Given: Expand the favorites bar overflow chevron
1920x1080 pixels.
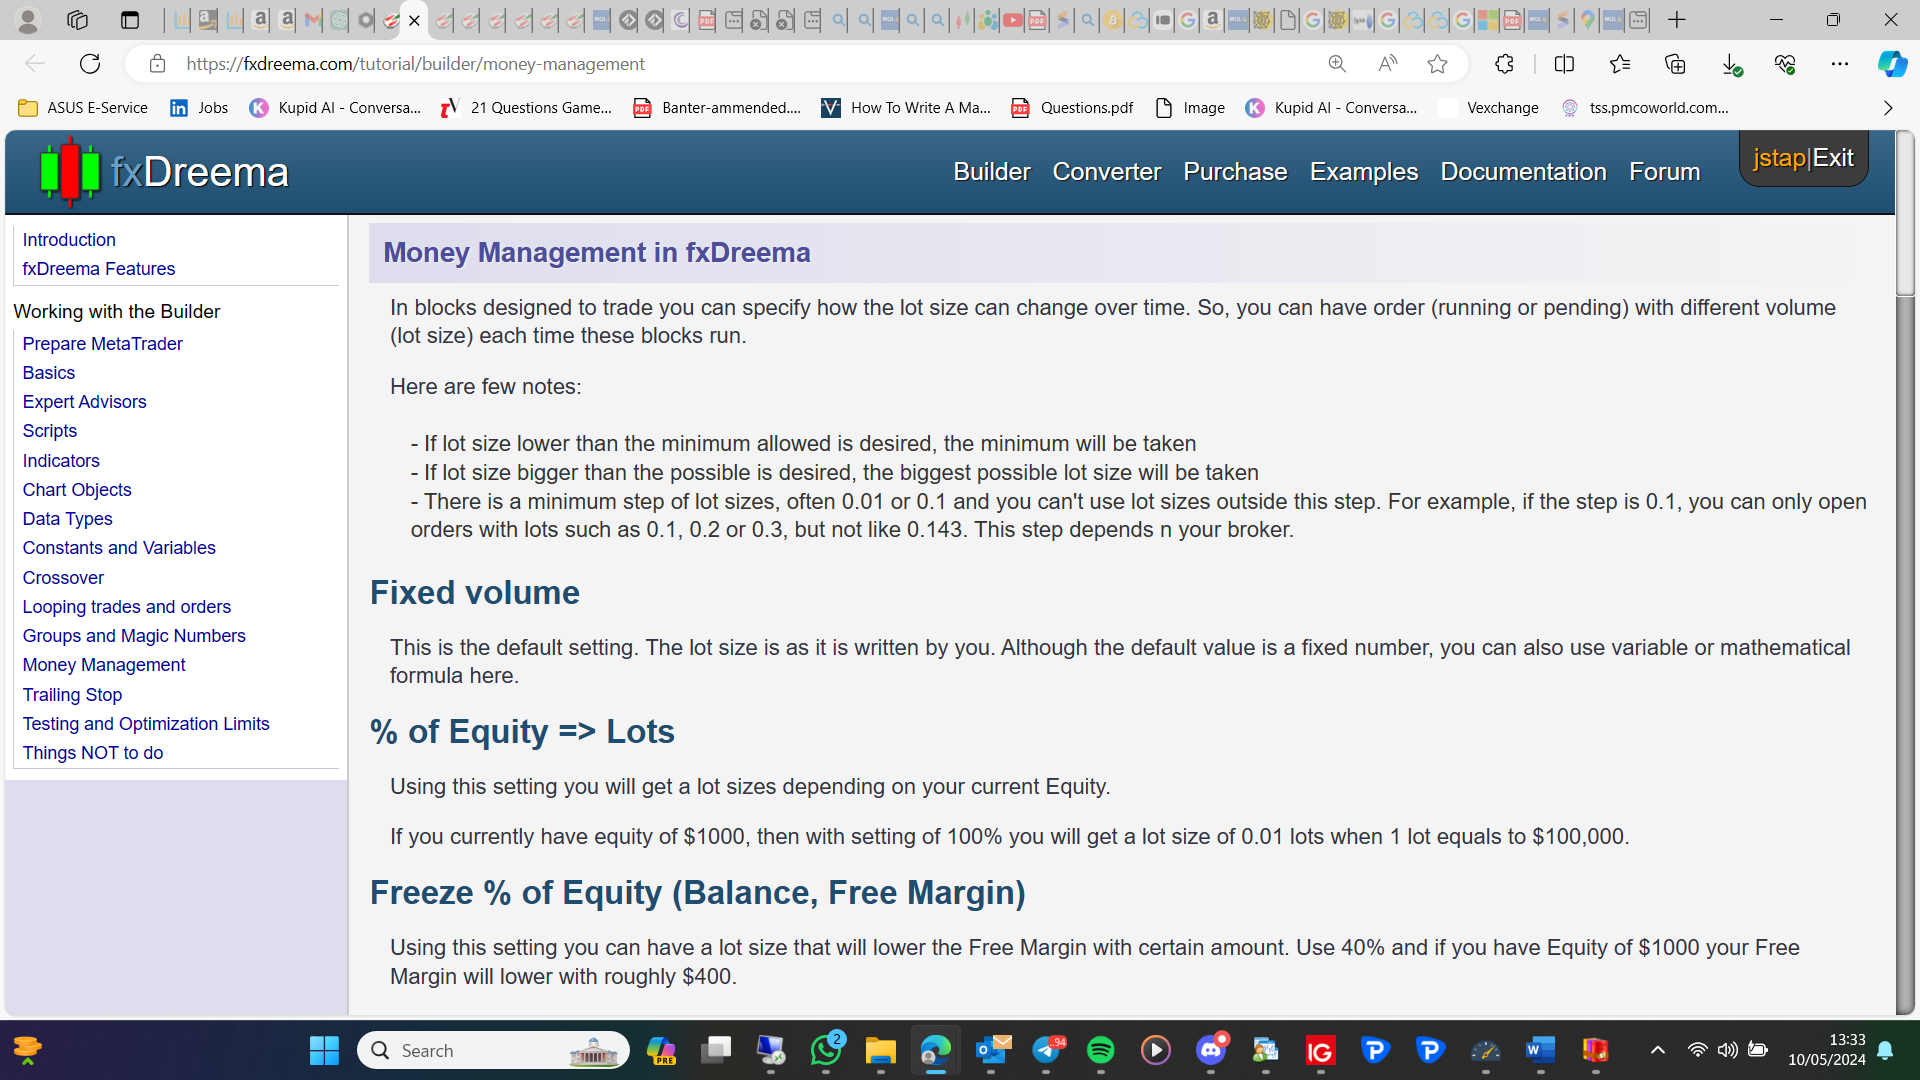Looking at the screenshot, I should coord(1888,108).
